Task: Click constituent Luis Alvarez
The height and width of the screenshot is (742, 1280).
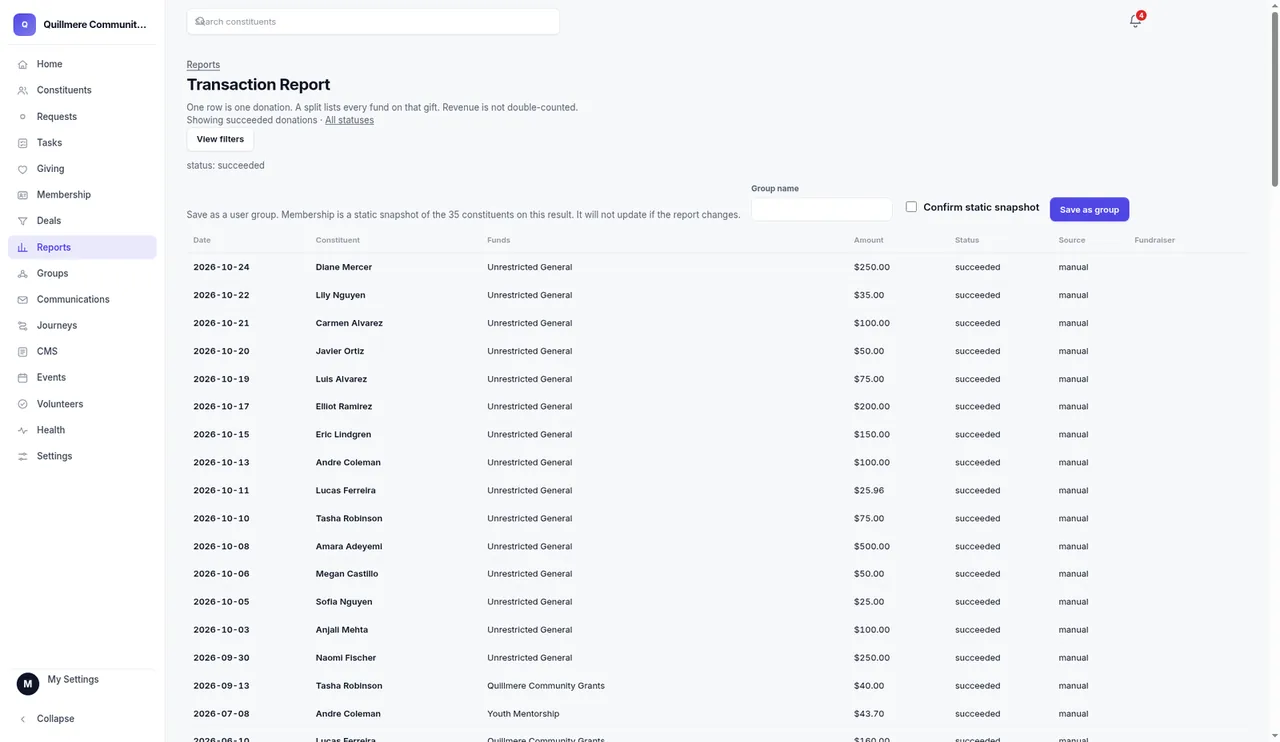Action: 341,379
